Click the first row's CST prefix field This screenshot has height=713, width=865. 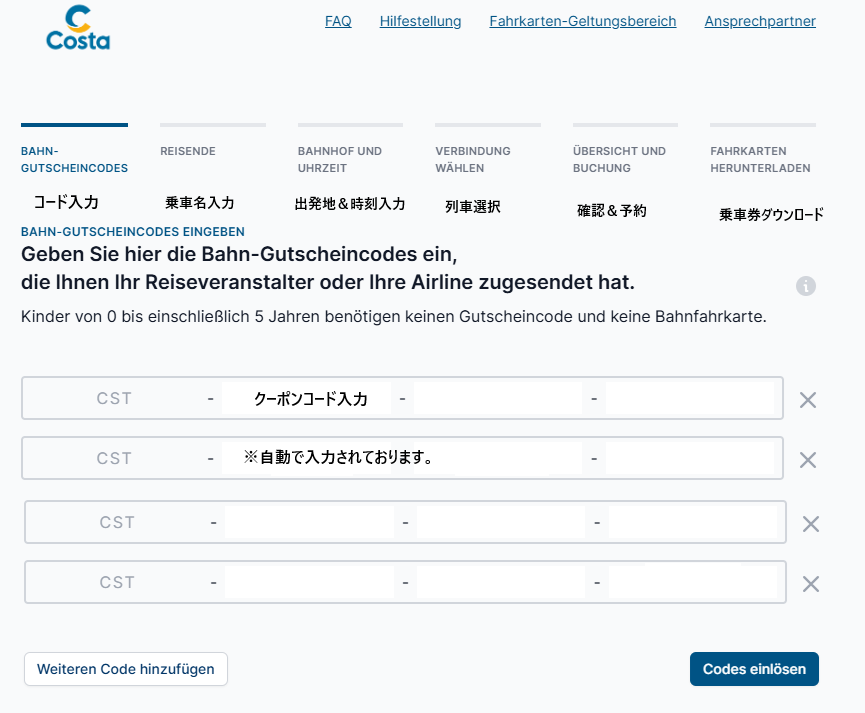pyautogui.click(x=114, y=398)
